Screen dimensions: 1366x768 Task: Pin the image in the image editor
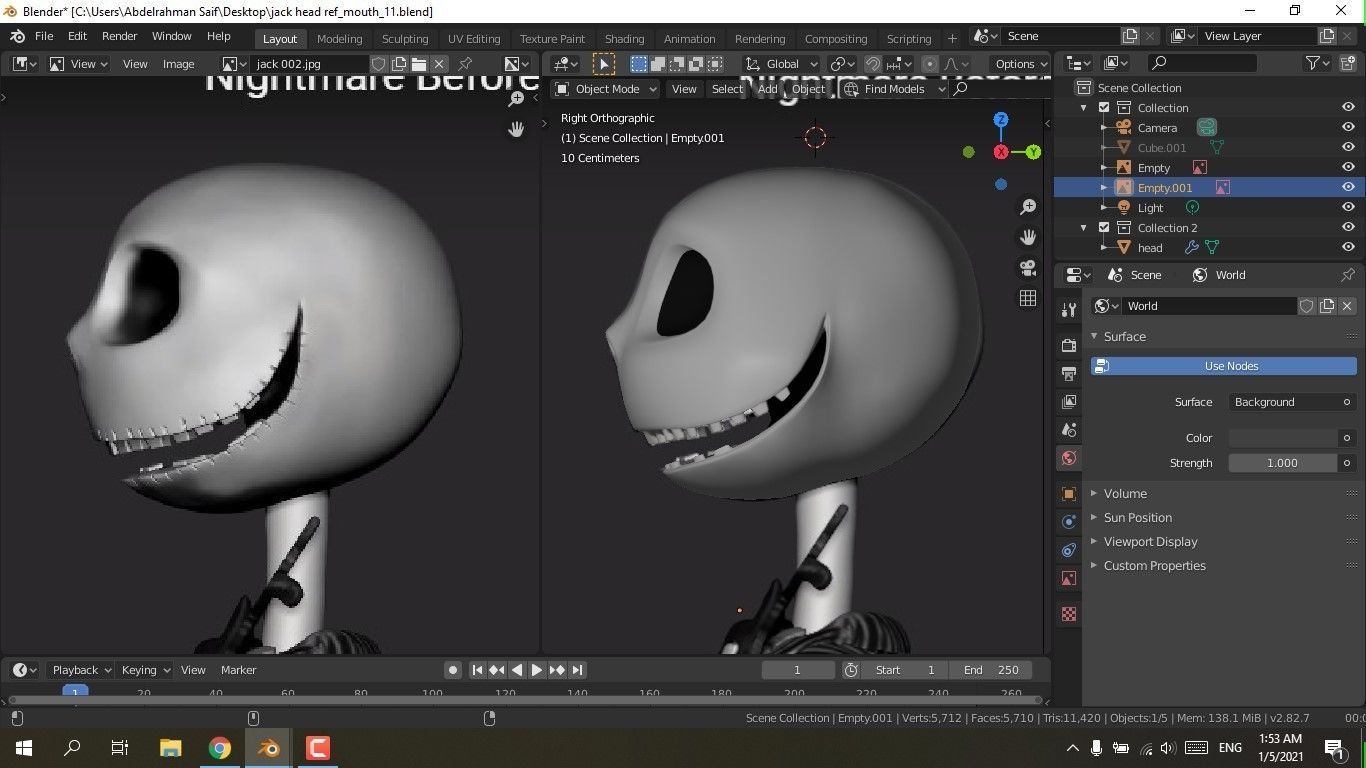click(x=465, y=64)
